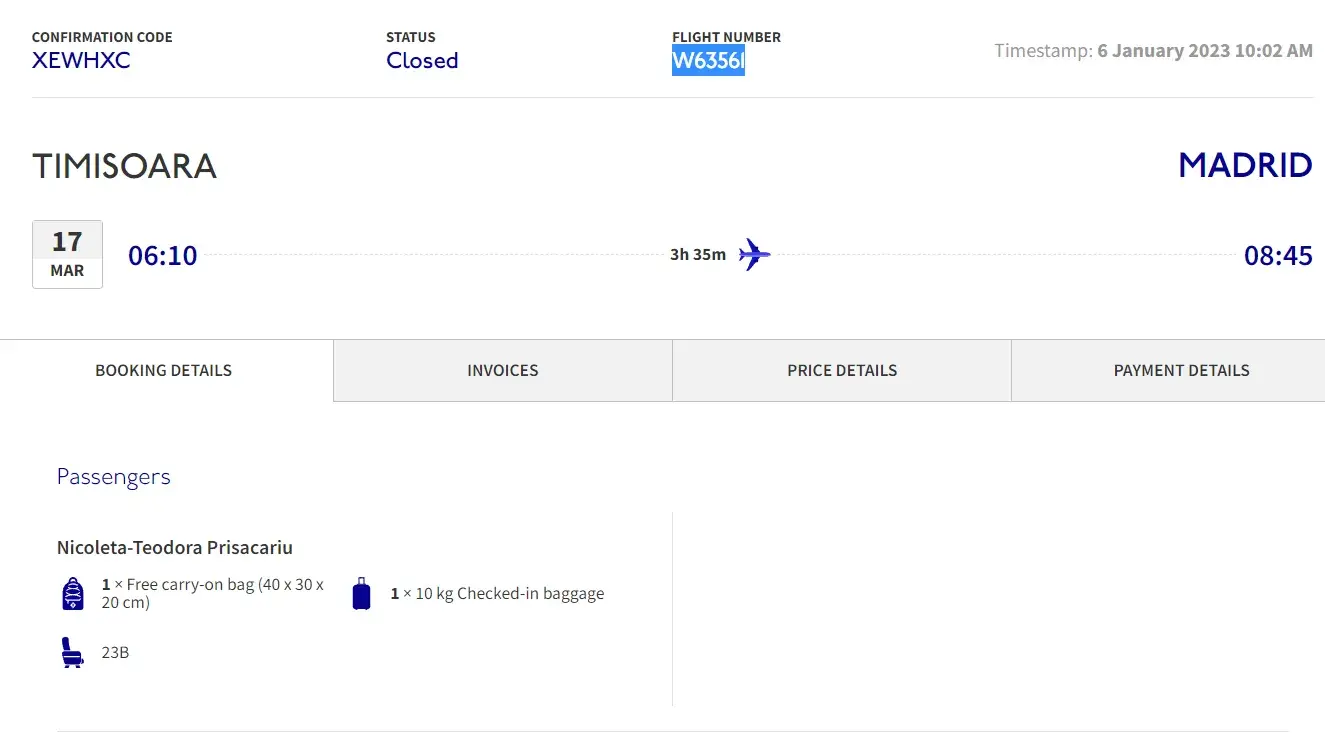Screen dimensions: 1325x742
Task: Click passenger name Nicoleta-Teodora Prisacariu
Action: tap(175, 547)
